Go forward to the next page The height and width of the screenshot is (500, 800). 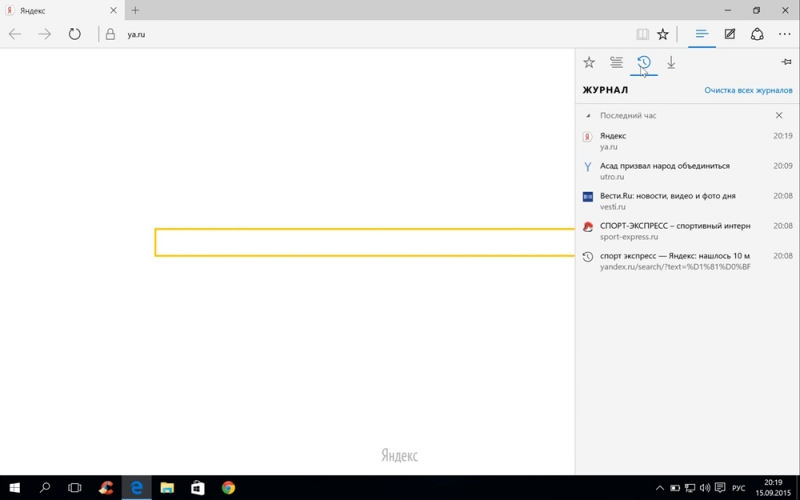tap(44, 34)
